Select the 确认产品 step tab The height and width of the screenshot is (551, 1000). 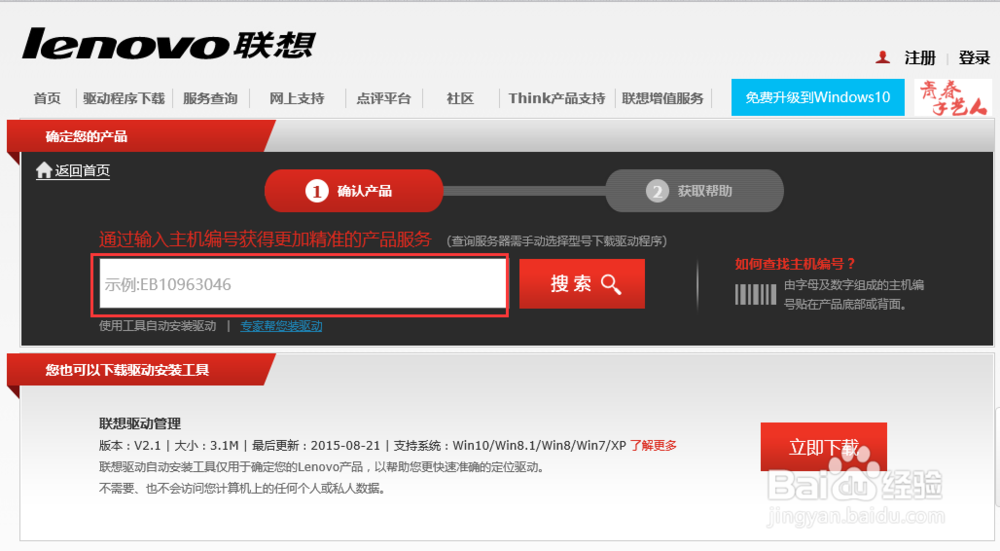[x=354, y=191]
